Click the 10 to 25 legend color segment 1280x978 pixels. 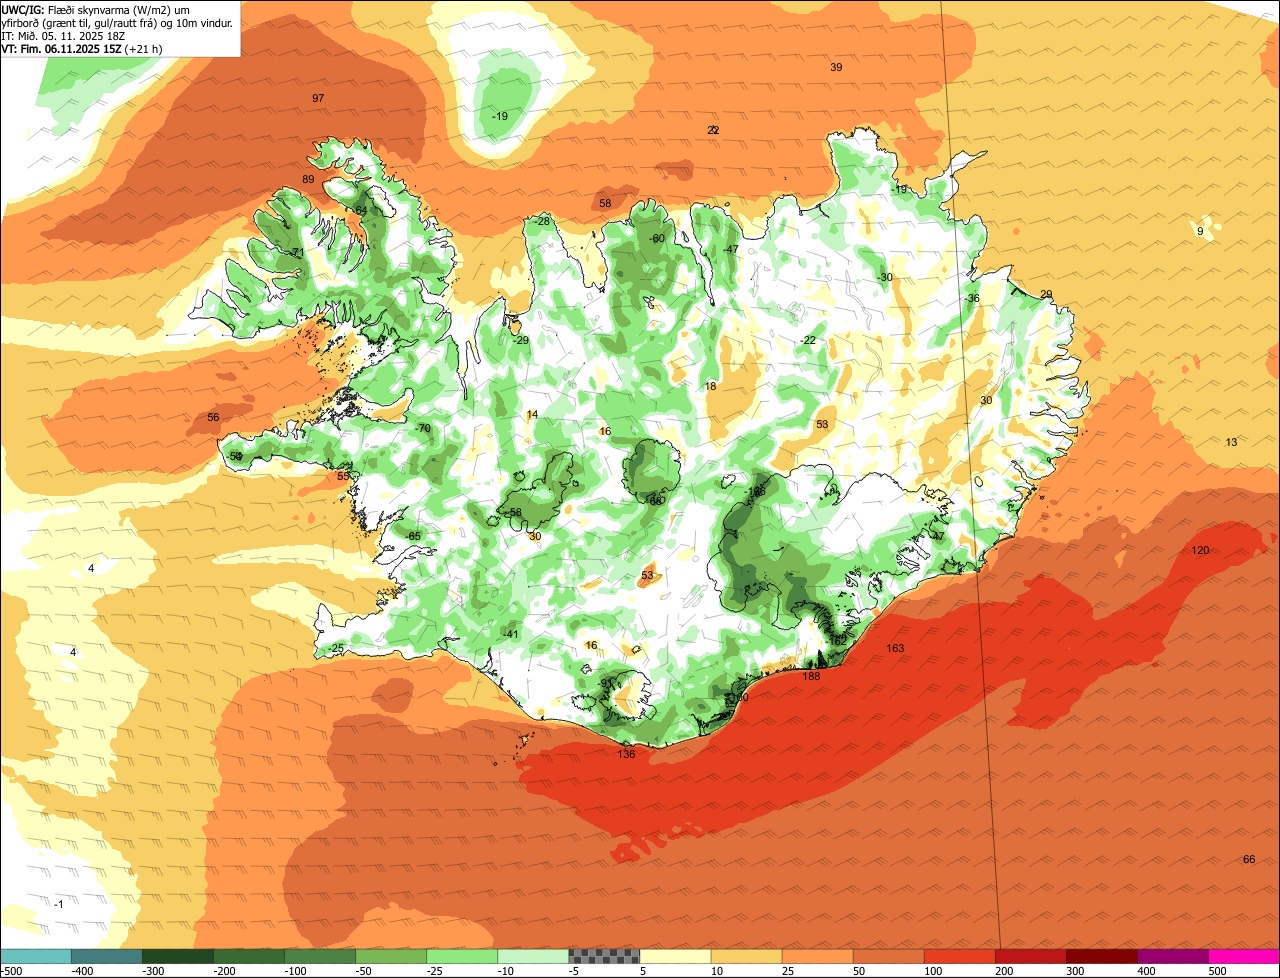coord(745,956)
